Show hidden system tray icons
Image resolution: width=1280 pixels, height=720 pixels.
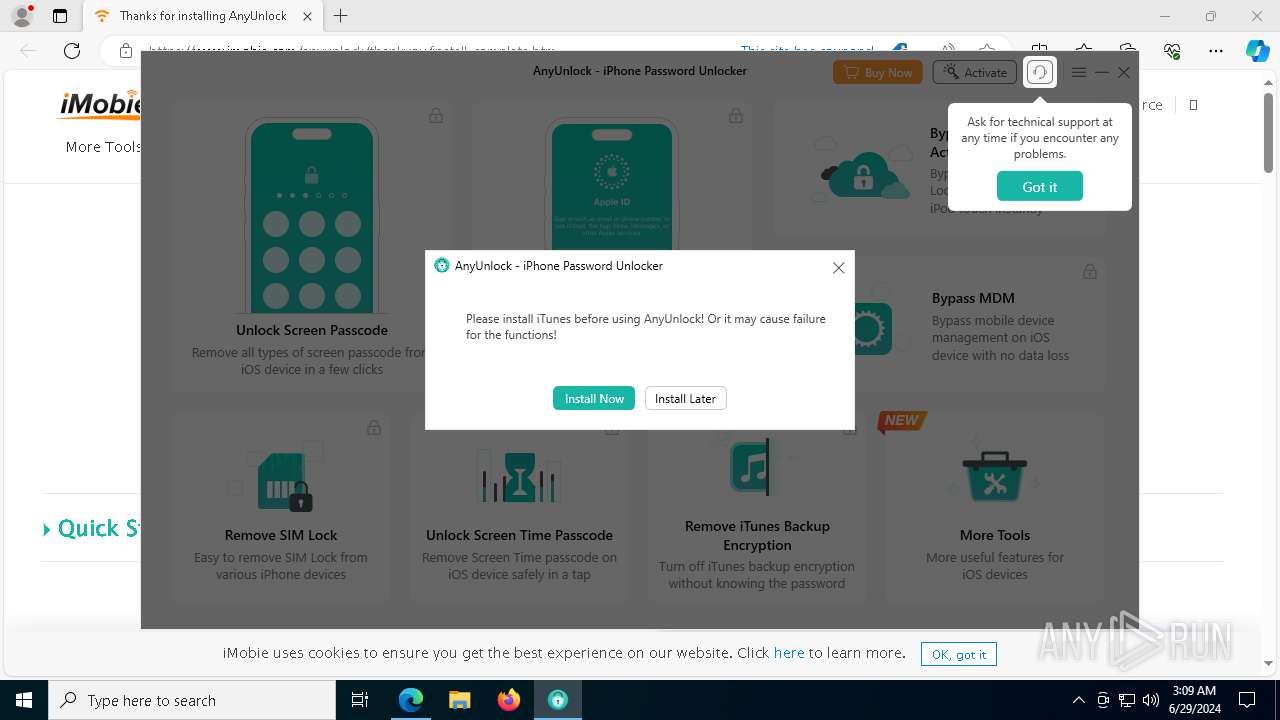point(1078,700)
